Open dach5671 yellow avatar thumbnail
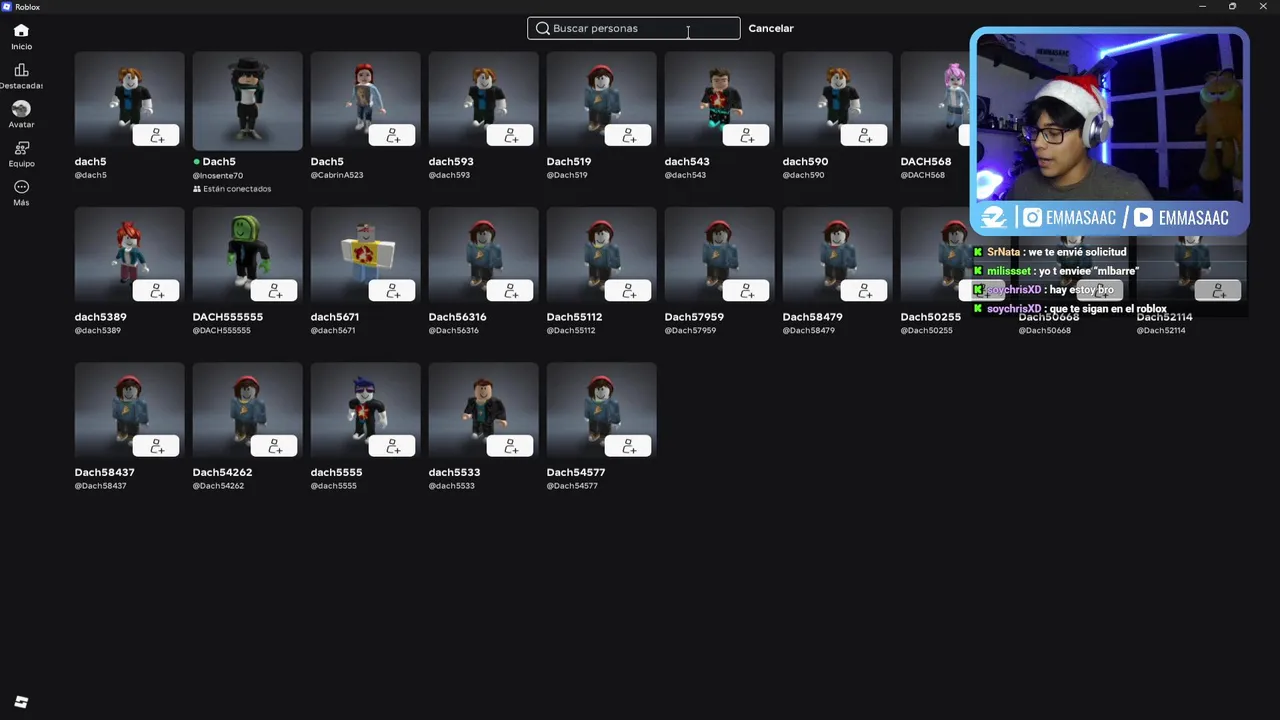1280x720 pixels. [365, 257]
